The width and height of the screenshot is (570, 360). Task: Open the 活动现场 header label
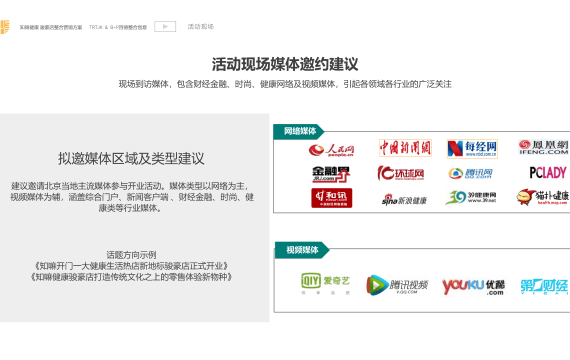pyautogui.click(x=201, y=27)
